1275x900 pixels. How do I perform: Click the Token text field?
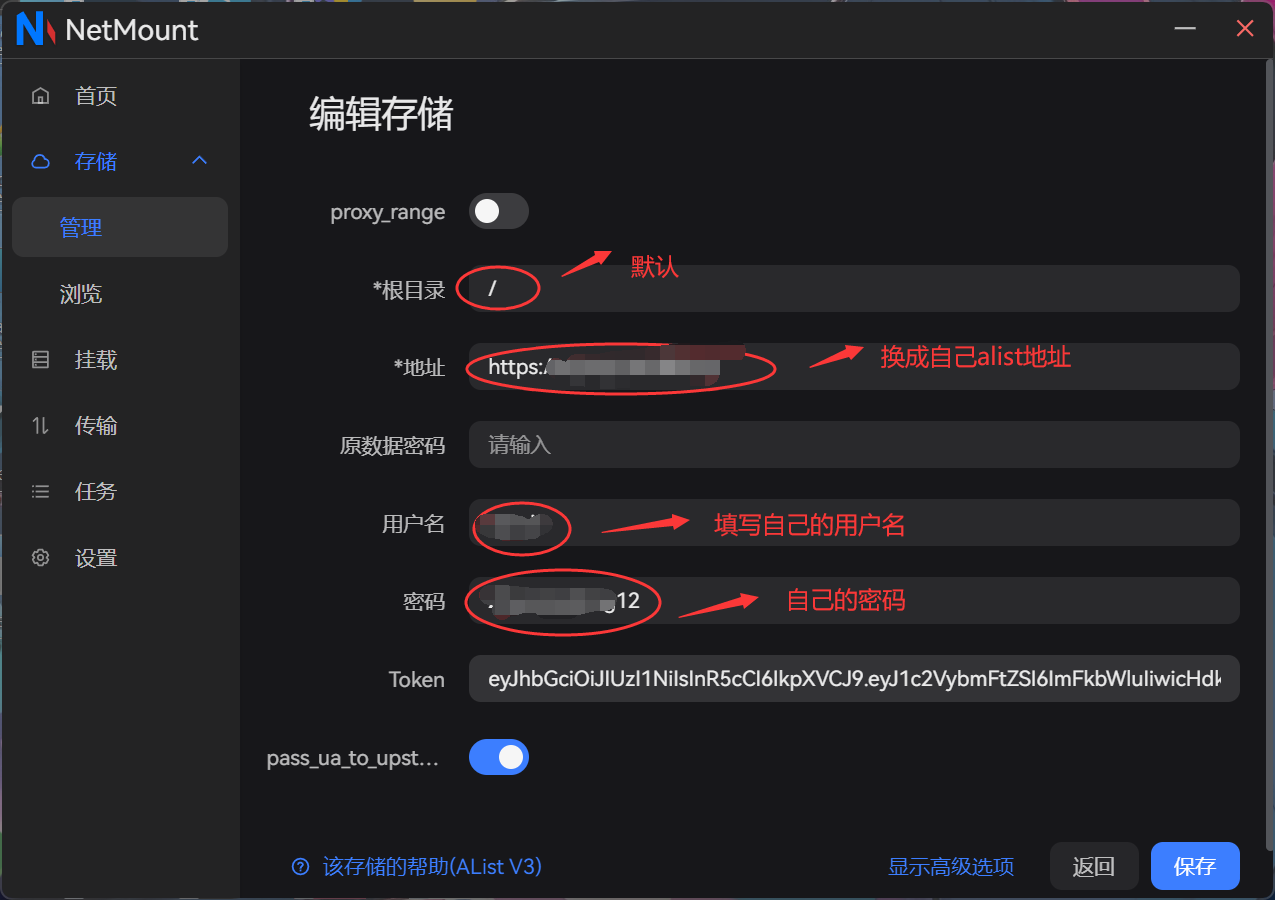click(x=854, y=679)
